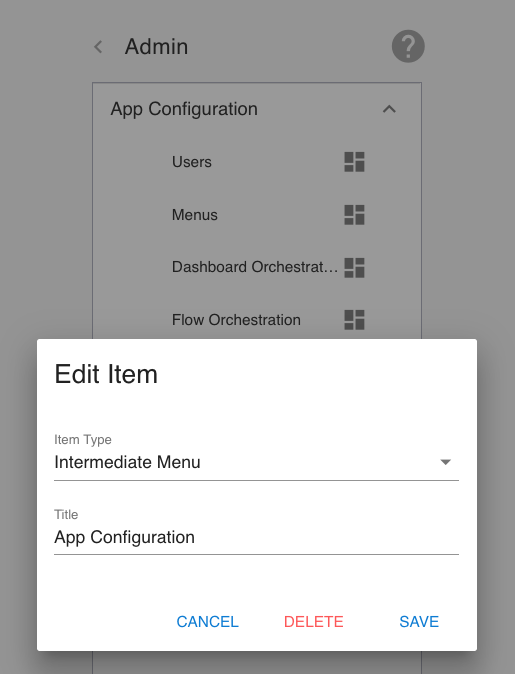
Task: Click the Admin page title
Action: (x=156, y=46)
